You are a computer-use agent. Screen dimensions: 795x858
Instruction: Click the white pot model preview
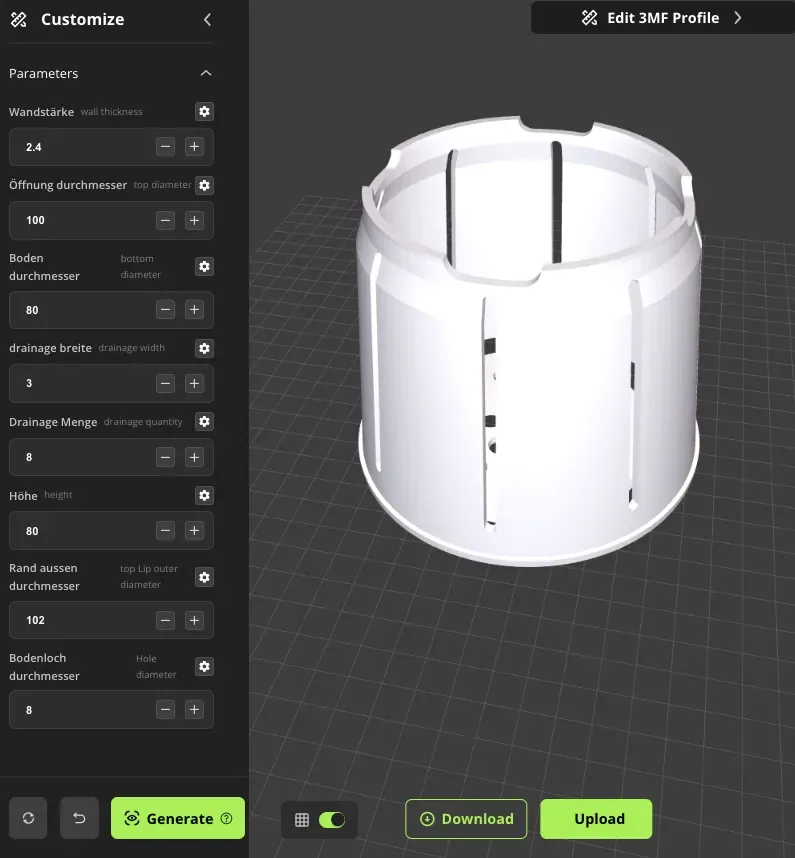click(x=529, y=342)
